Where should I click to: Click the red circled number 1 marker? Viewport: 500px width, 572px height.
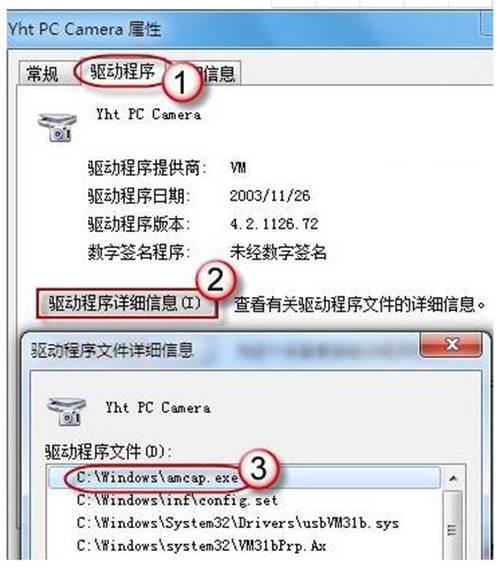(181, 82)
